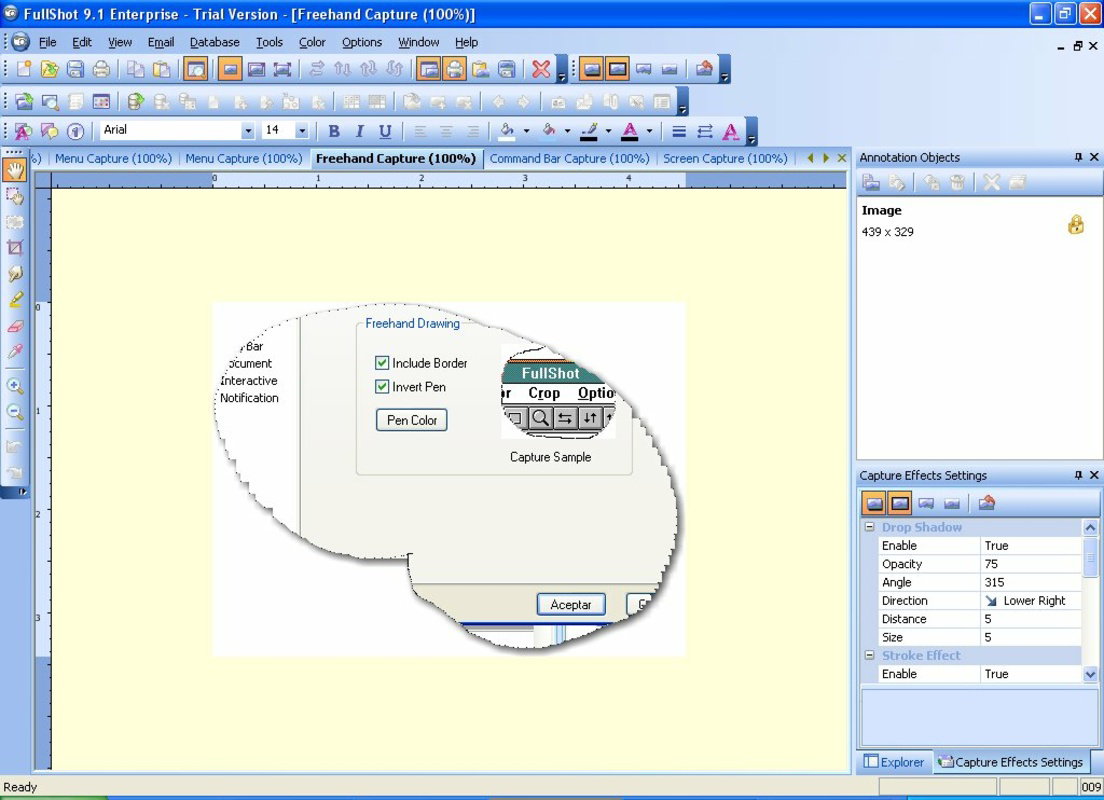
Task: Paste from clipboard using Paste icon
Action: [x=161, y=69]
